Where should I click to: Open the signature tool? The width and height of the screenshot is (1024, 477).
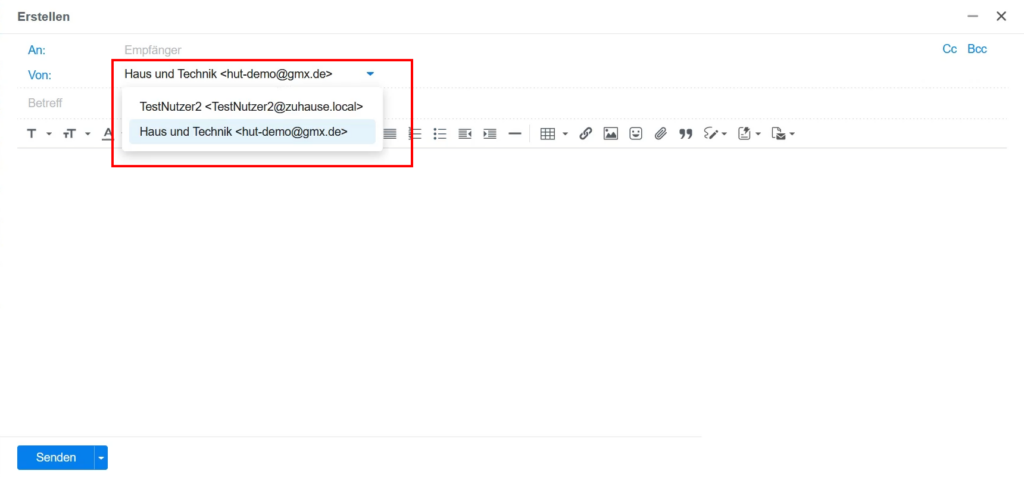[x=711, y=134]
